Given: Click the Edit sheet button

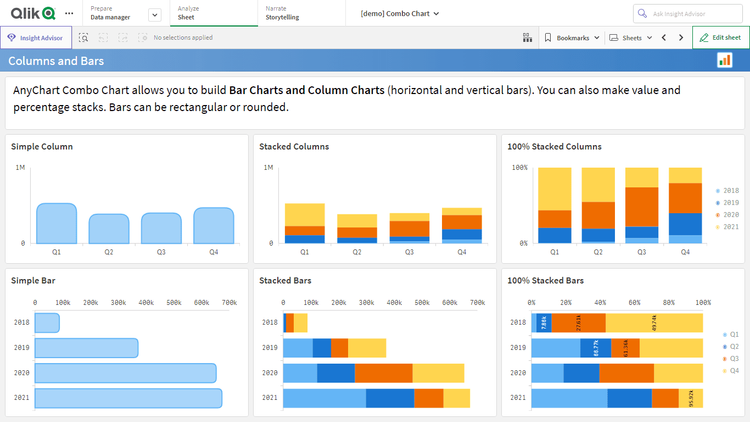Looking at the screenshot, I should click(x=720, y=37).
